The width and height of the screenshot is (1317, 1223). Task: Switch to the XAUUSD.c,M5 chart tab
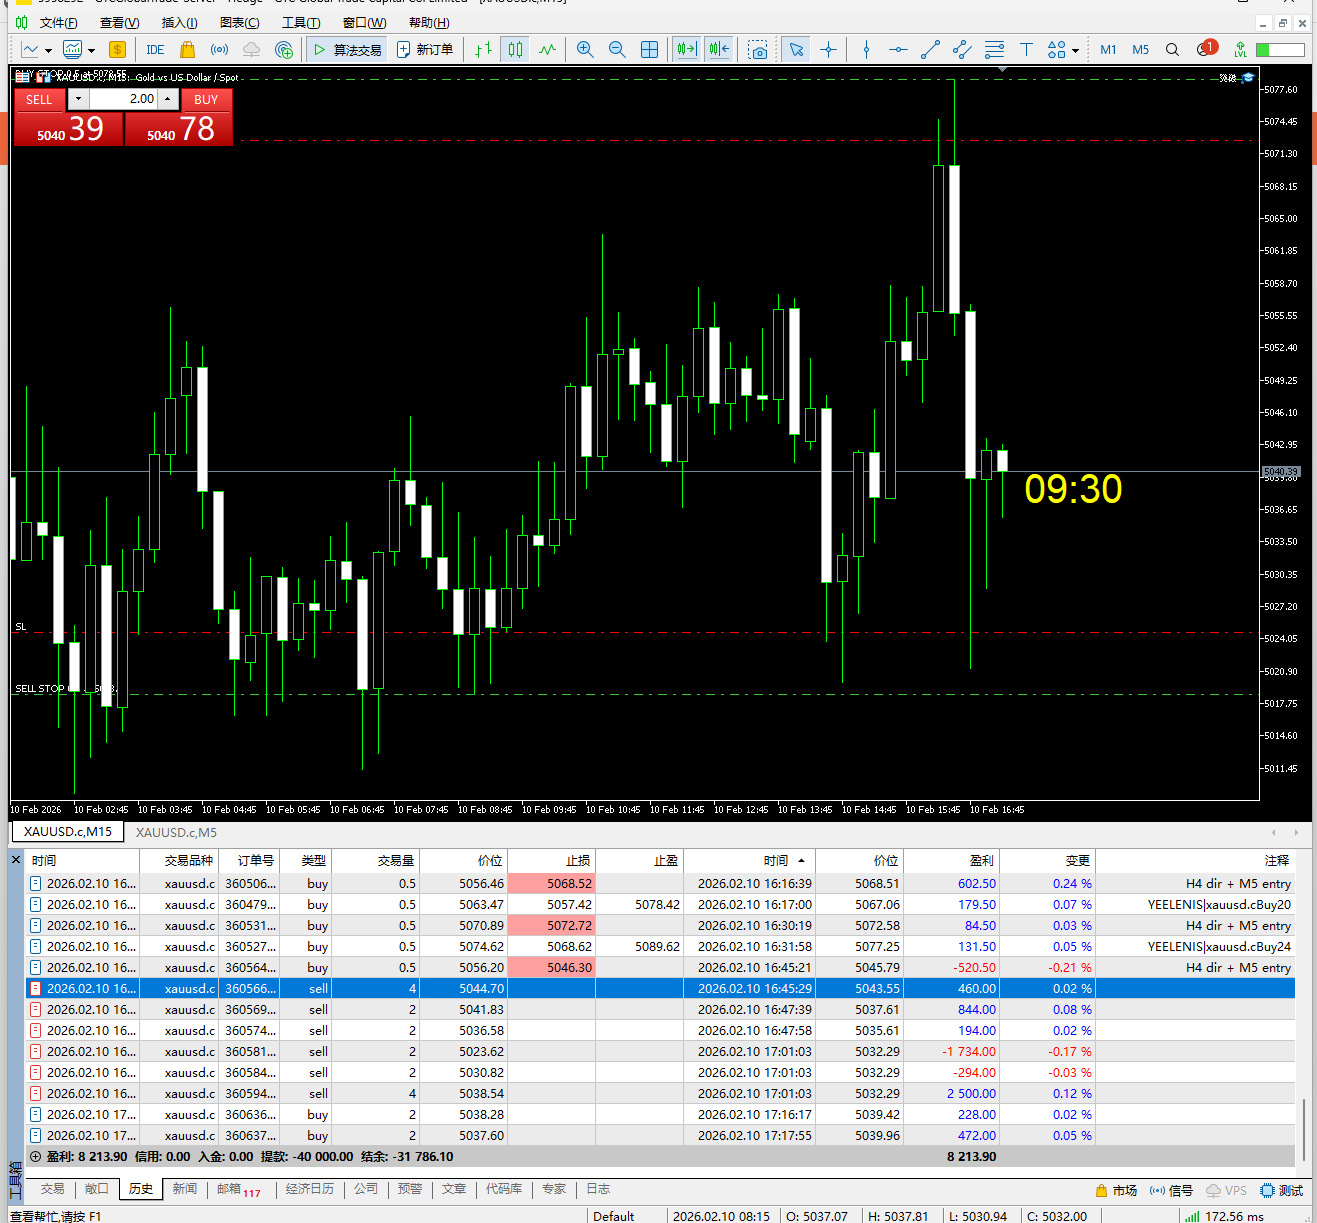pyautogui.click(x=176, y=832)
